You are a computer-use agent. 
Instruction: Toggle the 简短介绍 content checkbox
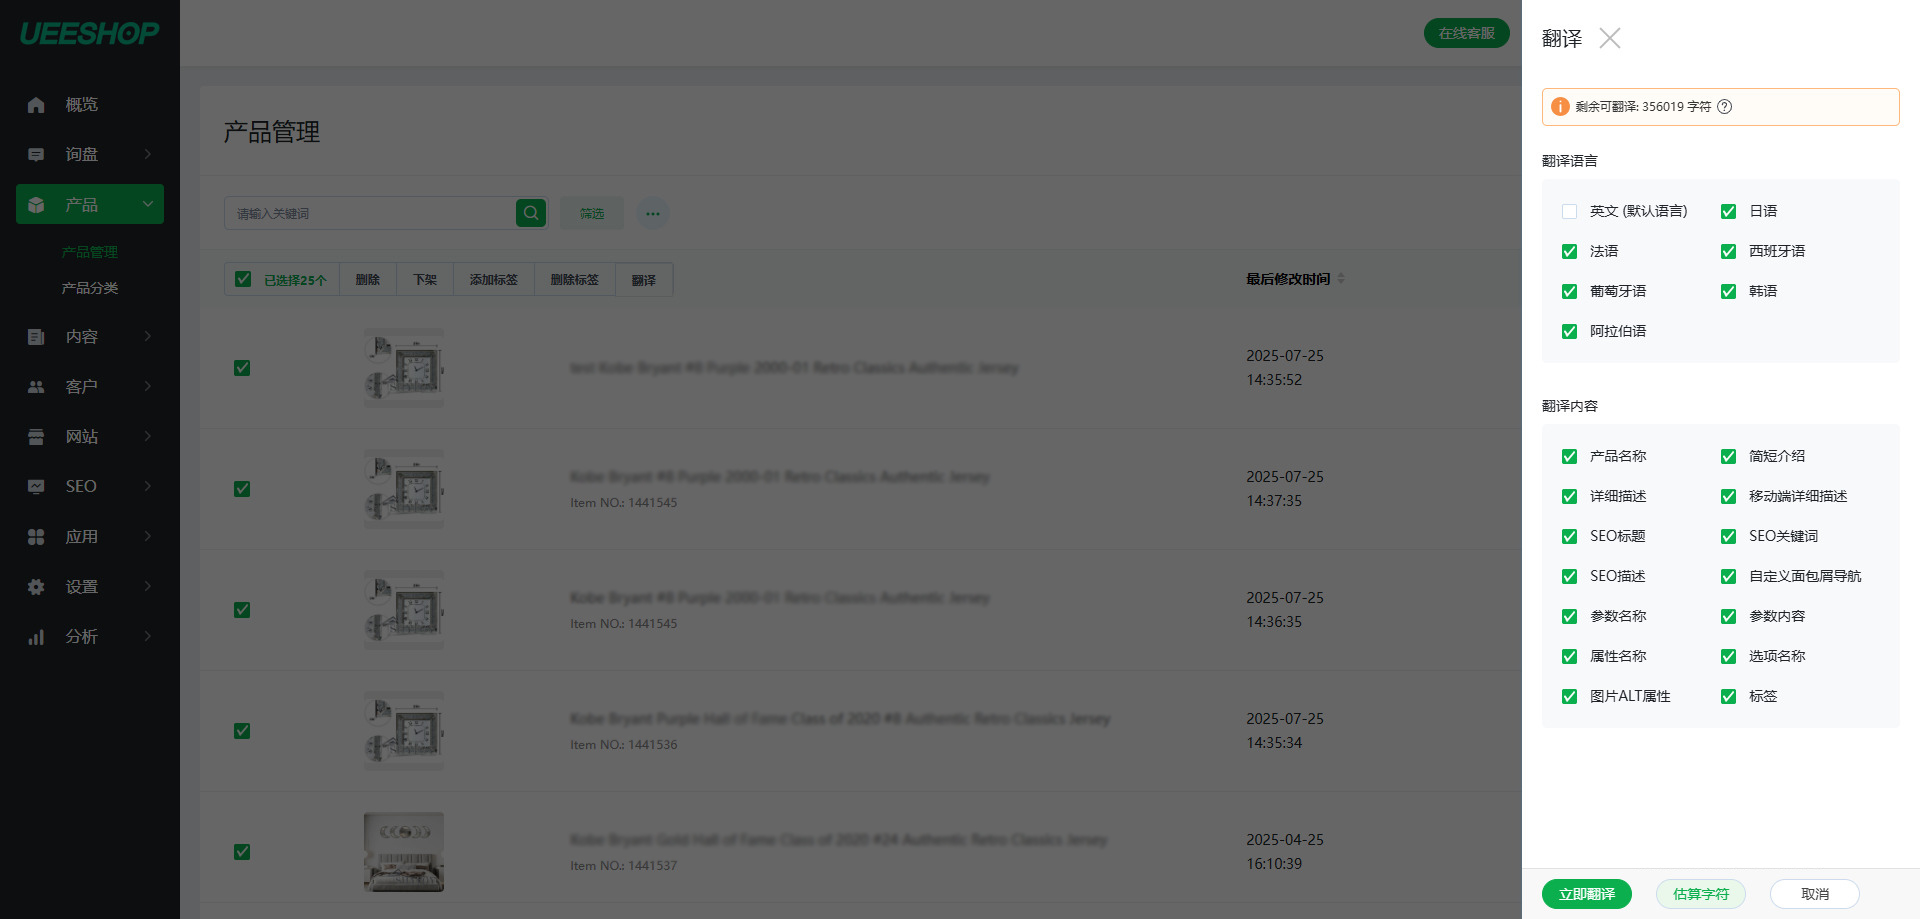[1728, 456]
